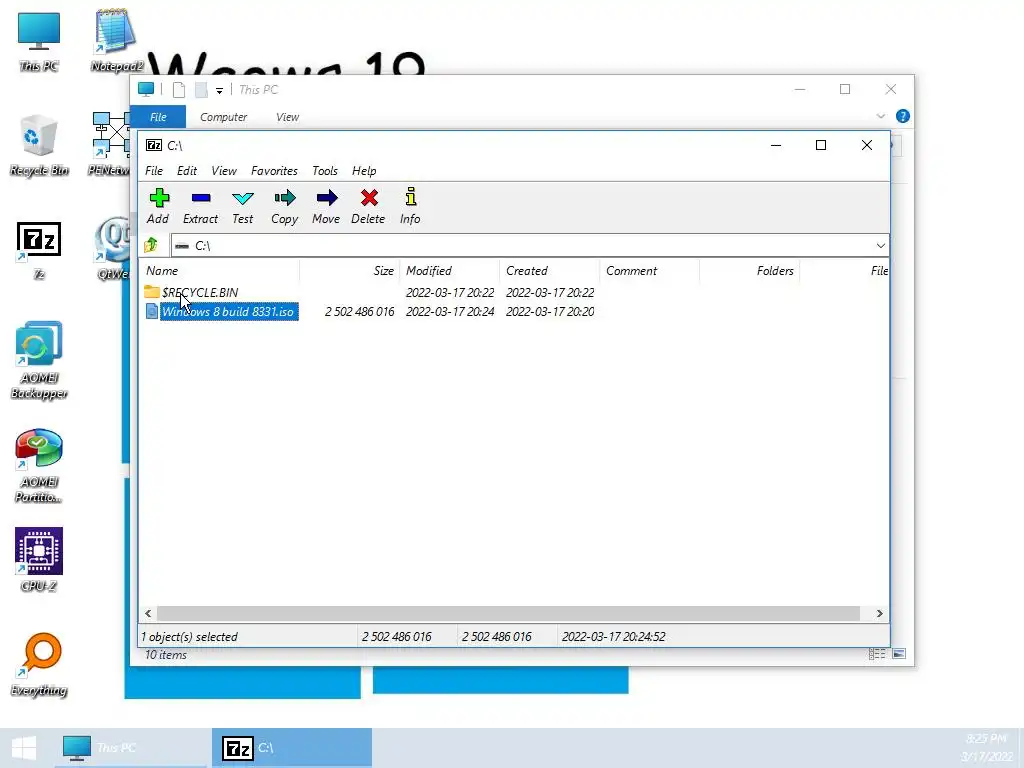1024x768 pixels.
Task: Minimize the 7-Zip window
Action: point(776,145)
